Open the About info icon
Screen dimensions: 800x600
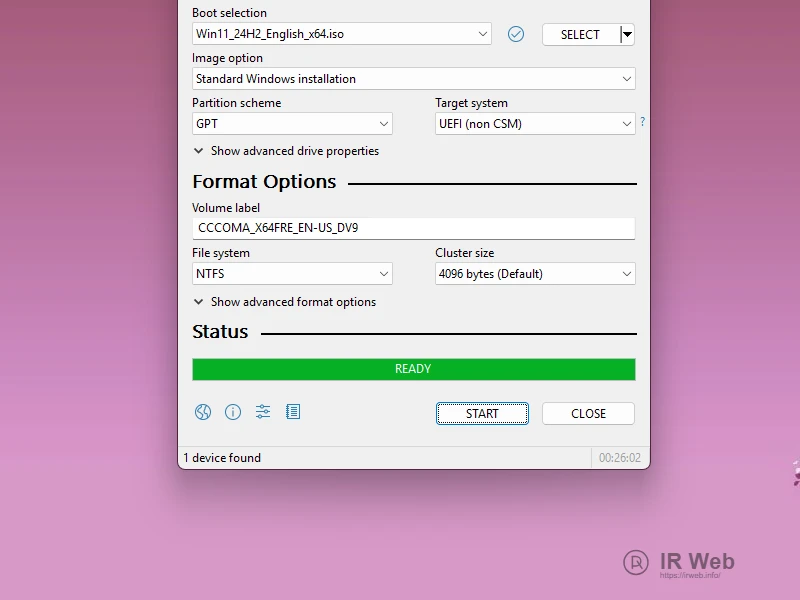pos(233,412)
